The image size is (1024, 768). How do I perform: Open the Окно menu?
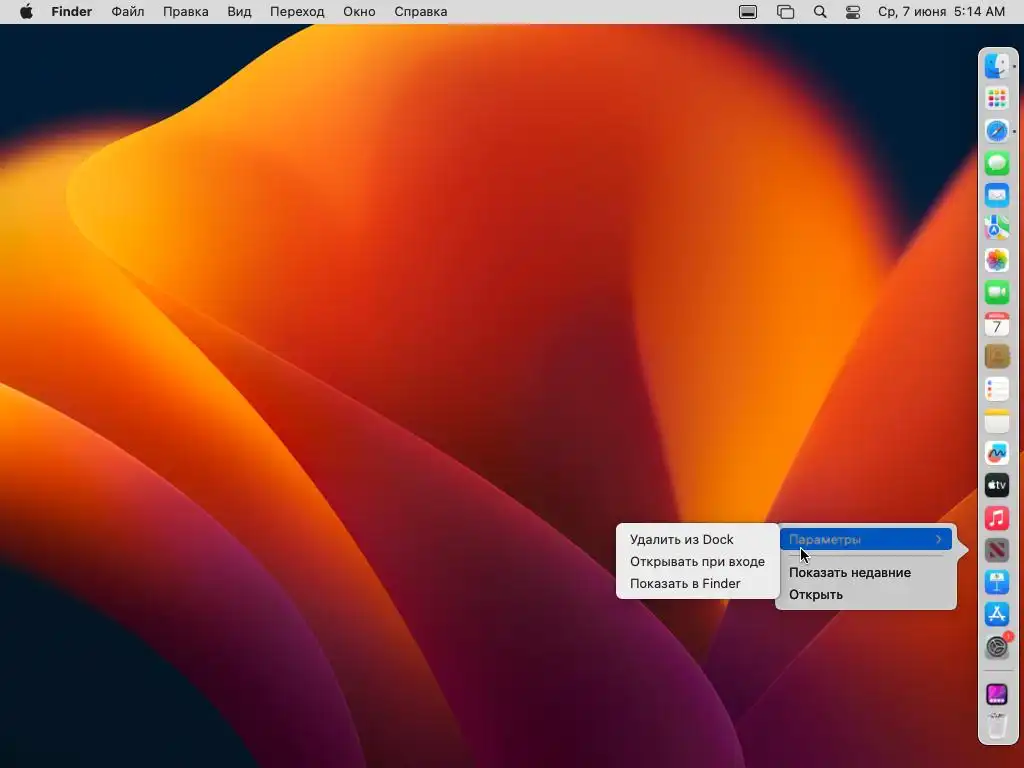click(x=359, y=12)
